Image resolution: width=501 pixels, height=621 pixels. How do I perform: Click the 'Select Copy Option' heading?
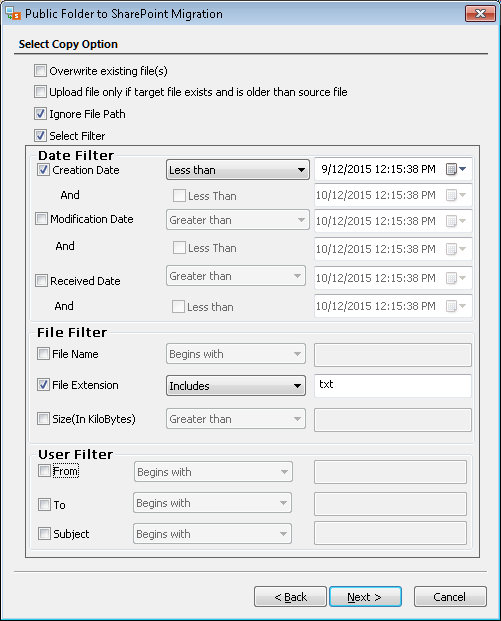(x=68, y=44)
